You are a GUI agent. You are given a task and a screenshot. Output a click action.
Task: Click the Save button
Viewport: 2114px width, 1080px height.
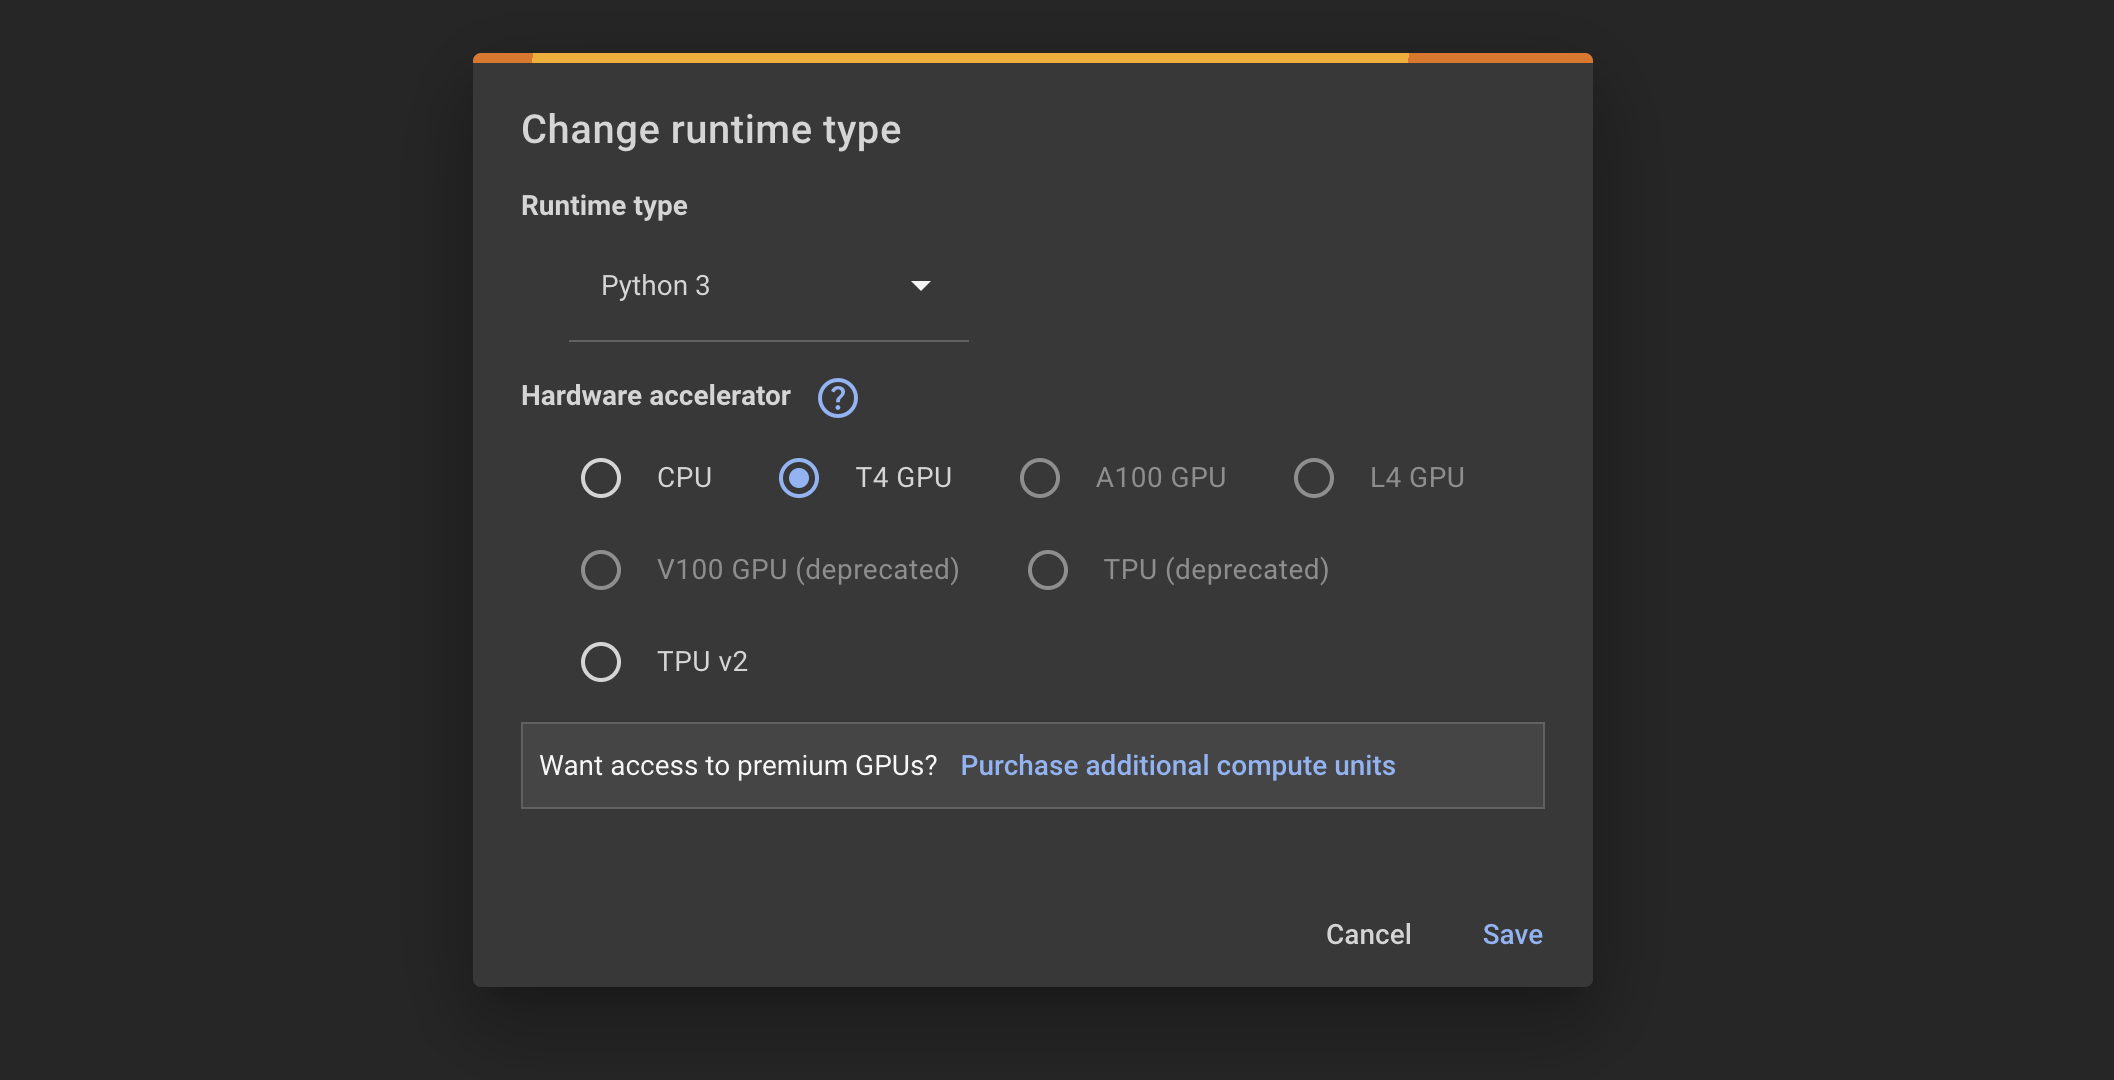point(1511,935)
